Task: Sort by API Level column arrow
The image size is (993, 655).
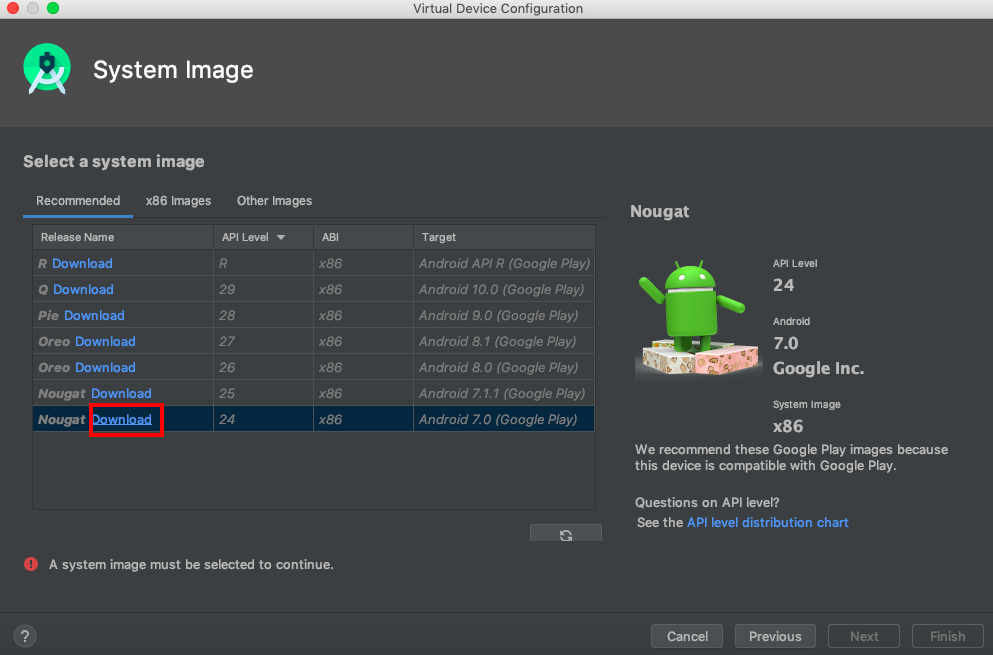Action: click(281, 237)
